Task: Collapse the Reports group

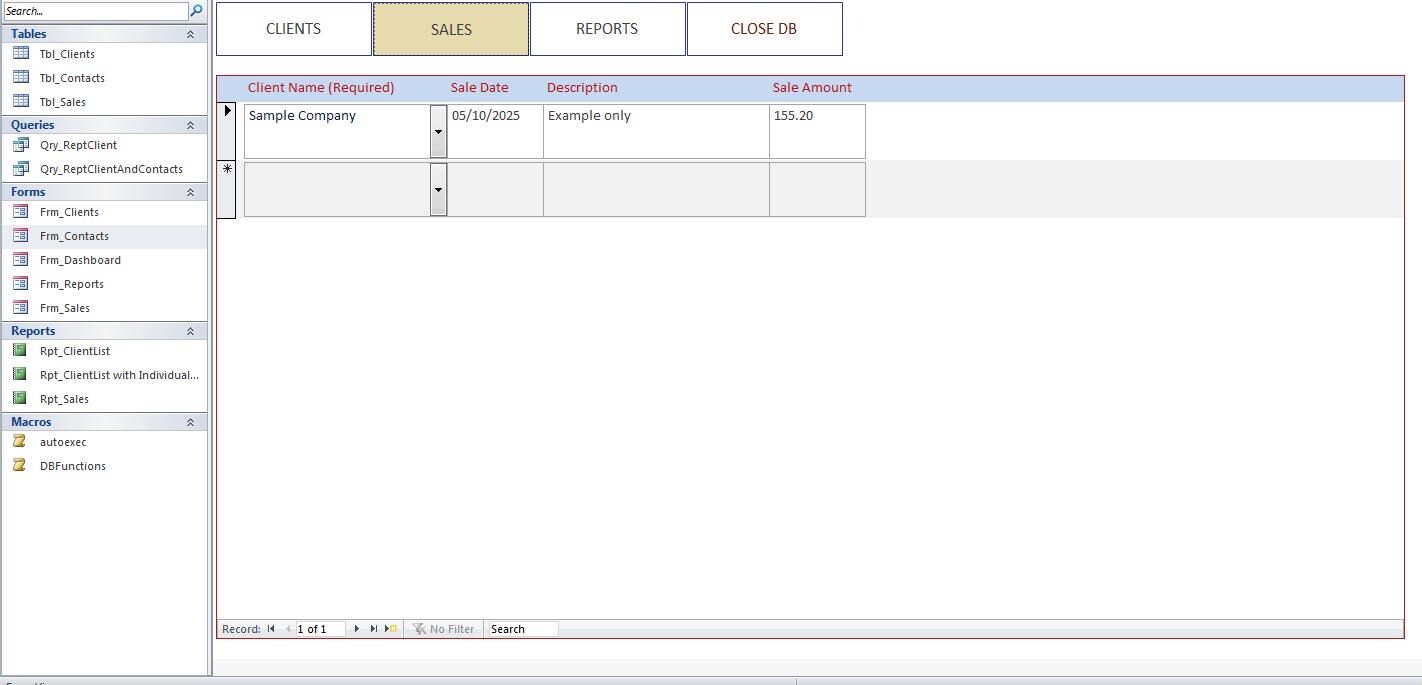Action: 190,331
